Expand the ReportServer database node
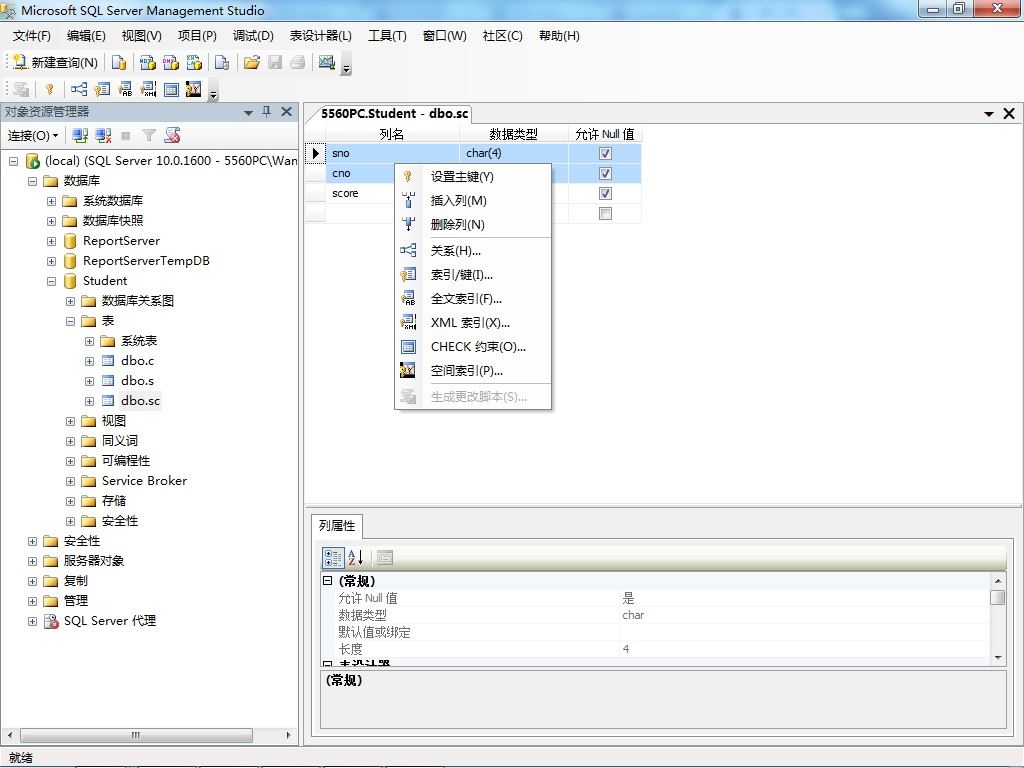1024x768 pixels. coord(51,241)
